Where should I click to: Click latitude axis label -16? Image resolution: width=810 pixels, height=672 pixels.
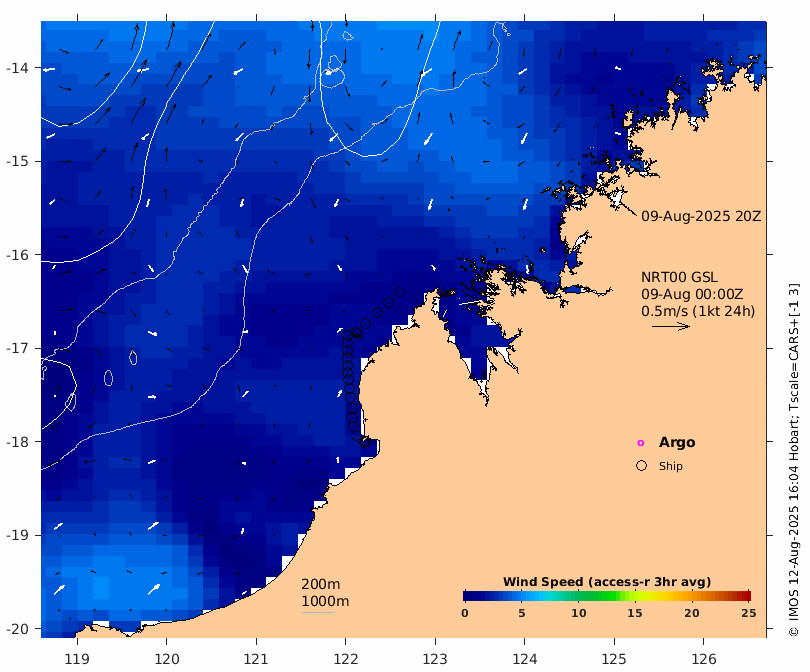(17, 255)
